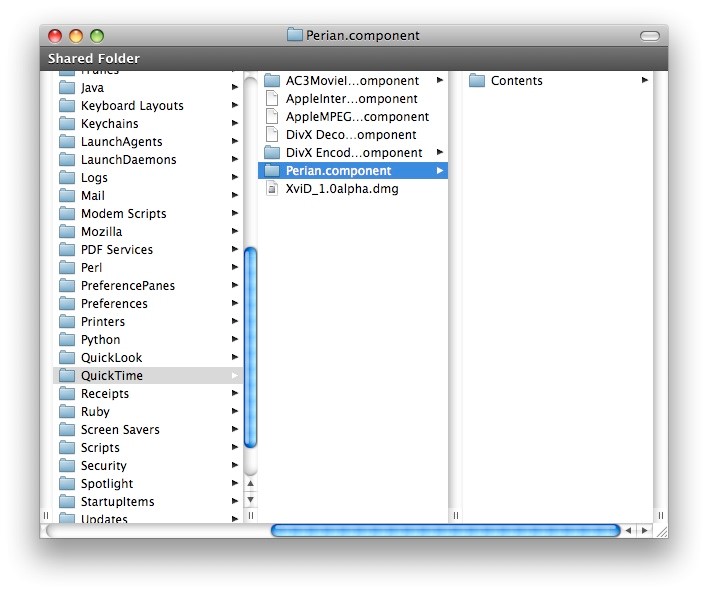Click the first column scroll down arrow
The height and width of the screenshot is (593, 708).
(x=251, y=500)
